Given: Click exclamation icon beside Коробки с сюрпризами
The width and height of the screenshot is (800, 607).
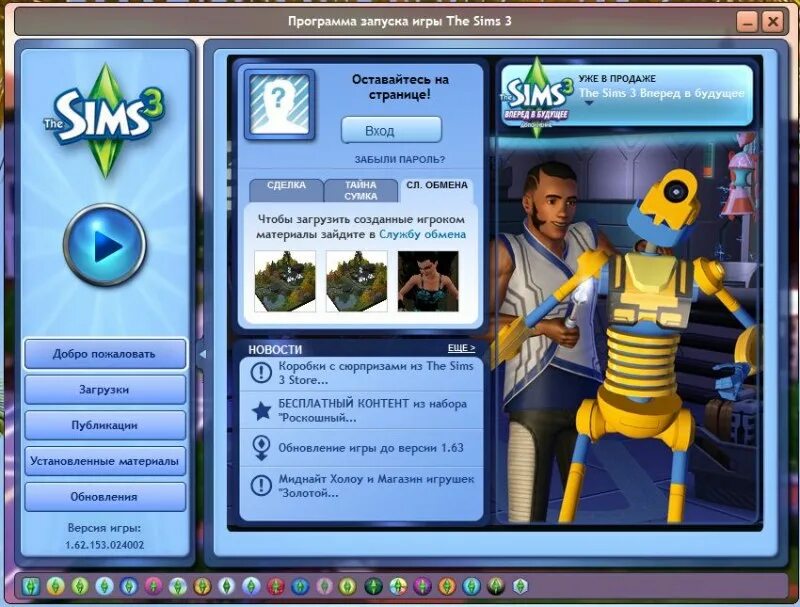Looking at the screenshot, I should point(261,373).
